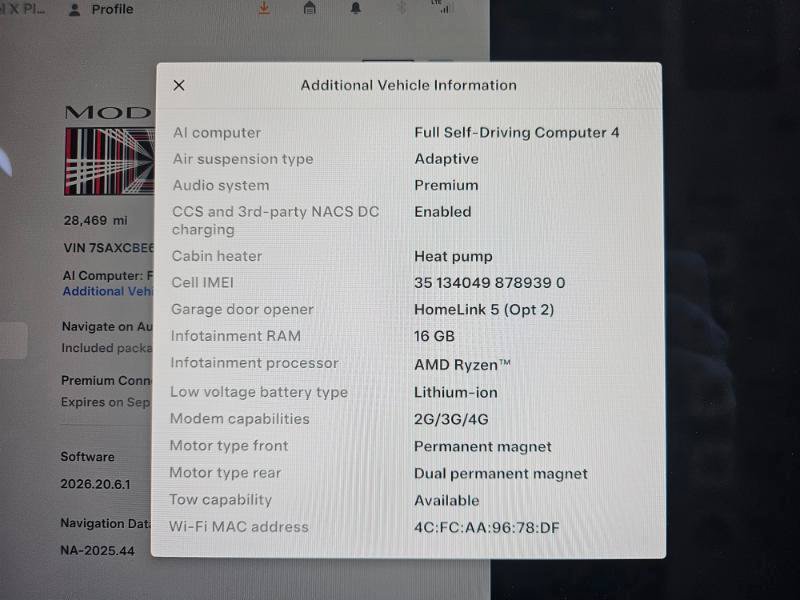Select 'CCS and 3rd-party NACS DC charging' label

(x=275, y=220)
